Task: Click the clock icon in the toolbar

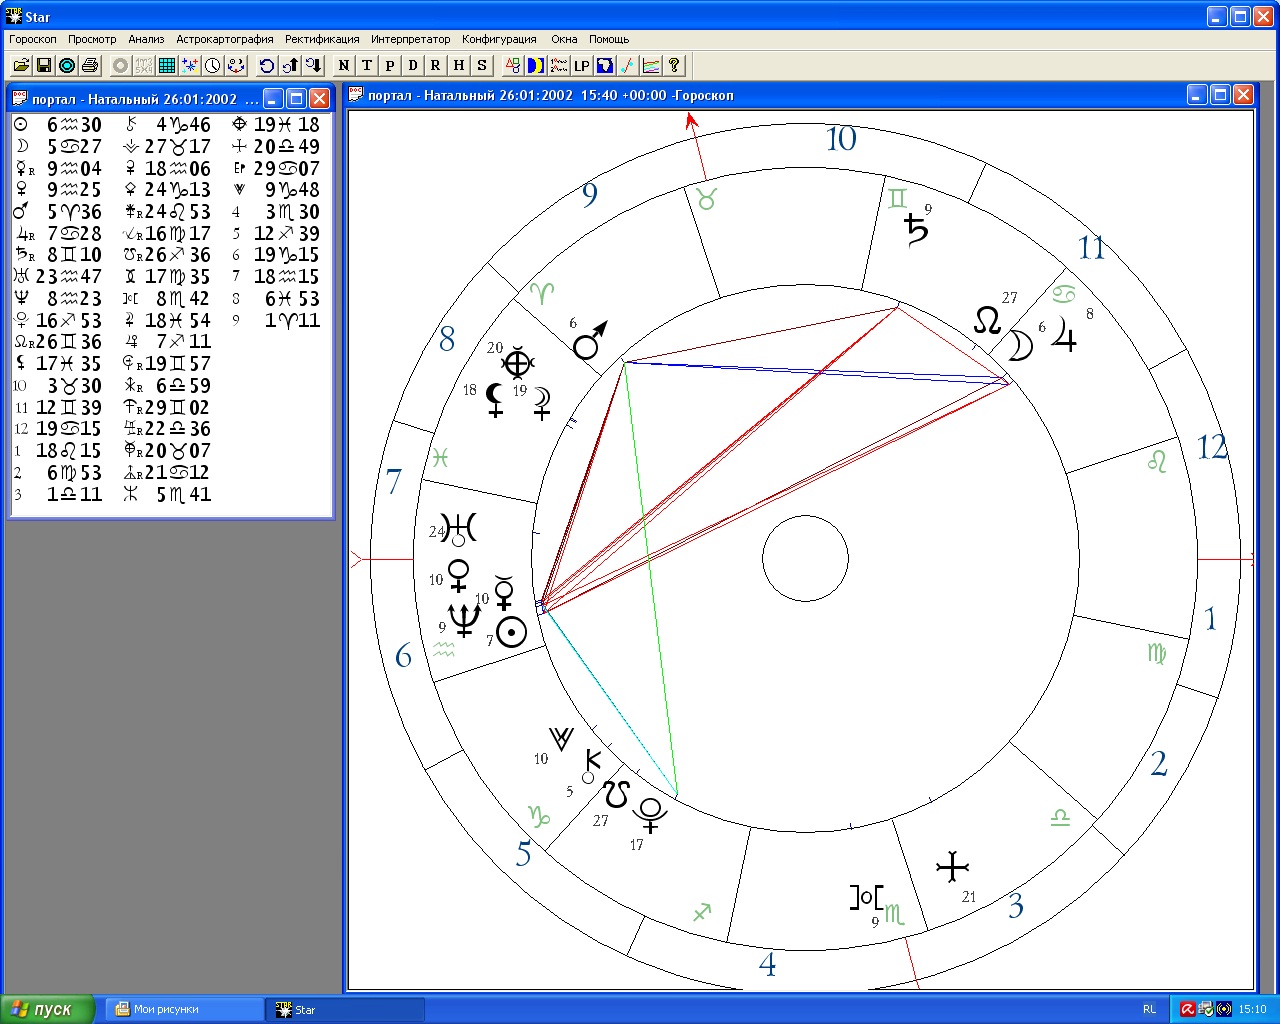Action: pyautogui.click(x=213, y=66)
